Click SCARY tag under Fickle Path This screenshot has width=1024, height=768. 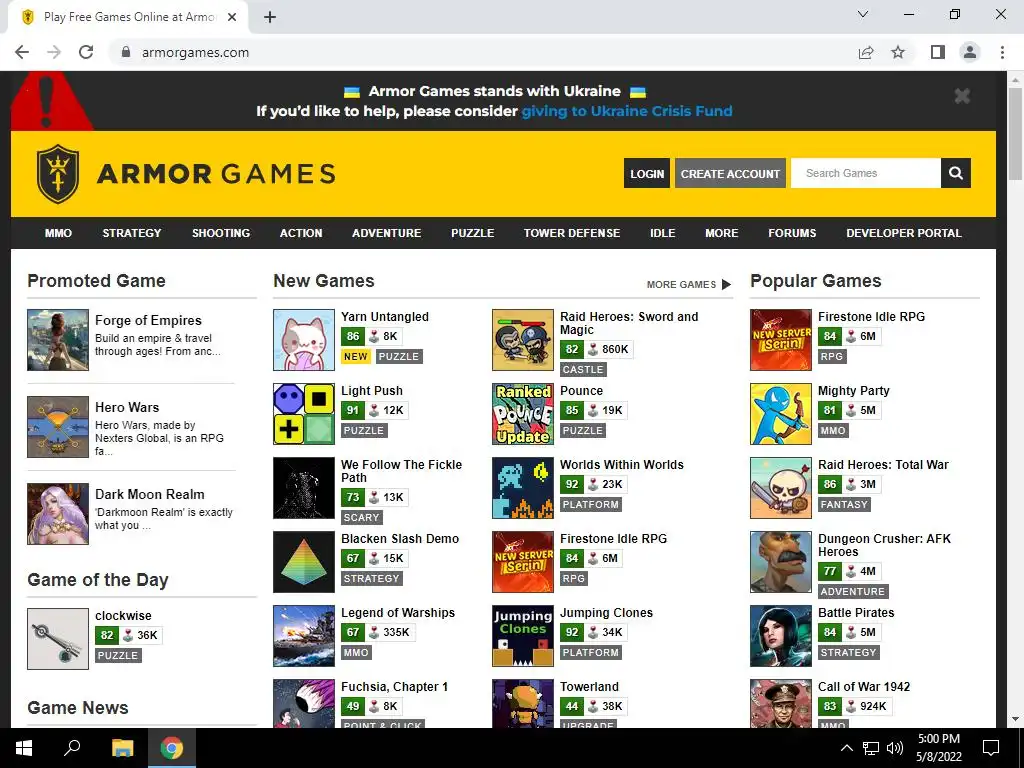[x=361, y=517]
